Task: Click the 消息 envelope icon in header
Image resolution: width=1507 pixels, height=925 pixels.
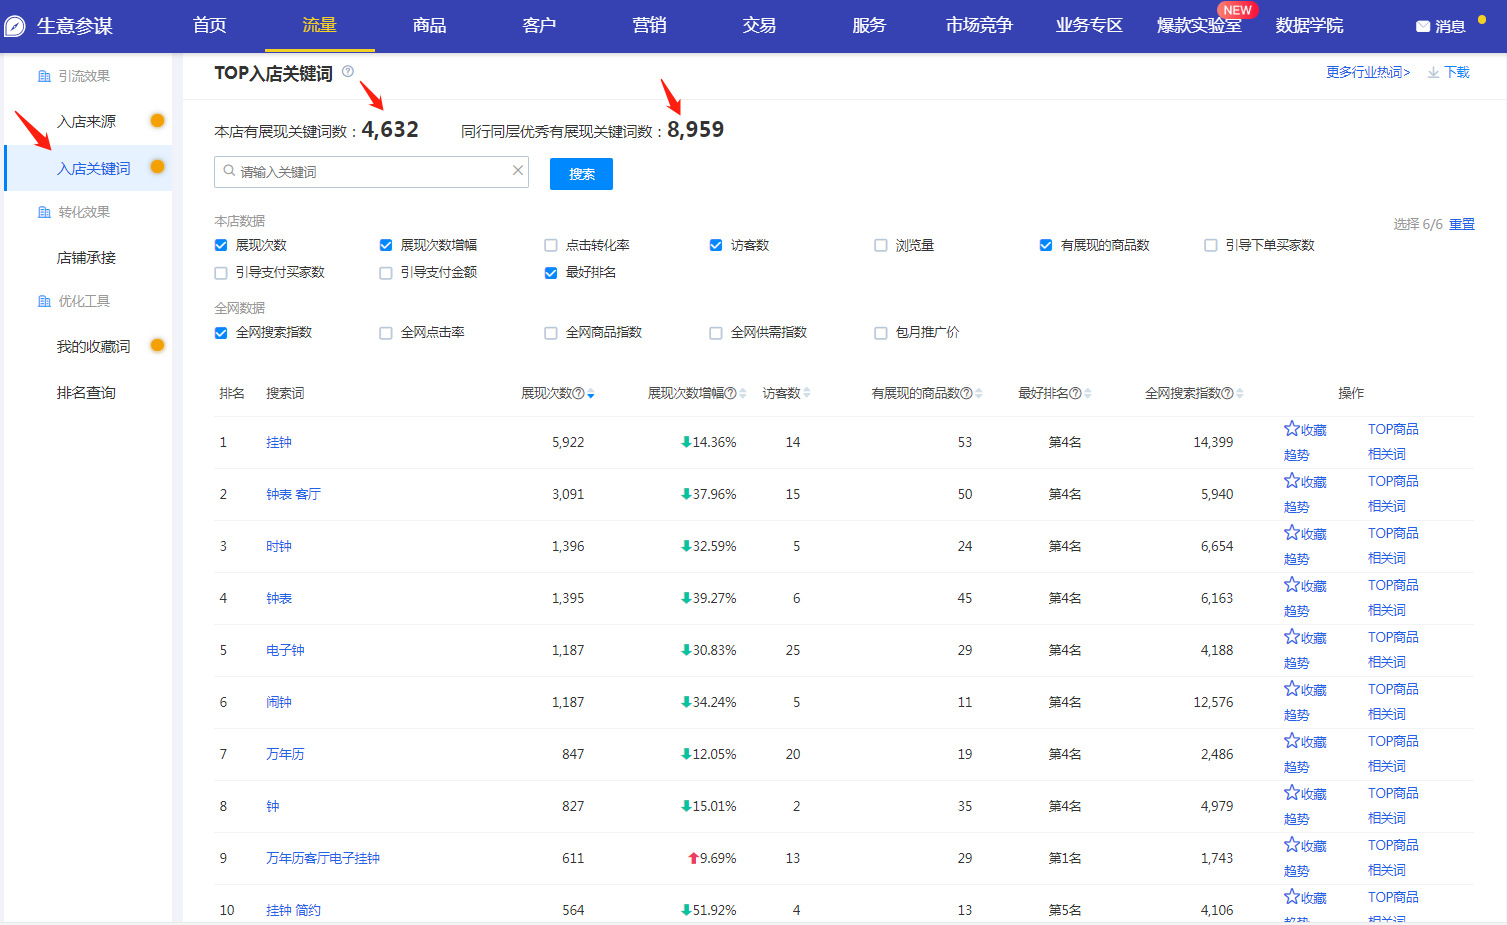Action: (x=1423, y=26)
